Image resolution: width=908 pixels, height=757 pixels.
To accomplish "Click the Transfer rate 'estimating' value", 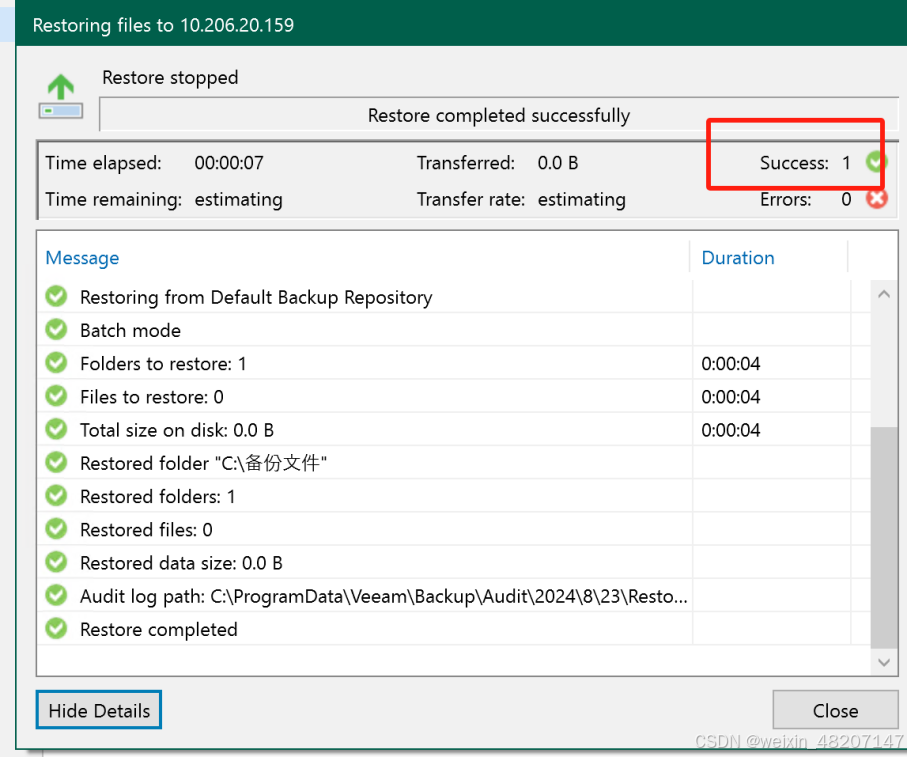I will [581, 199].
